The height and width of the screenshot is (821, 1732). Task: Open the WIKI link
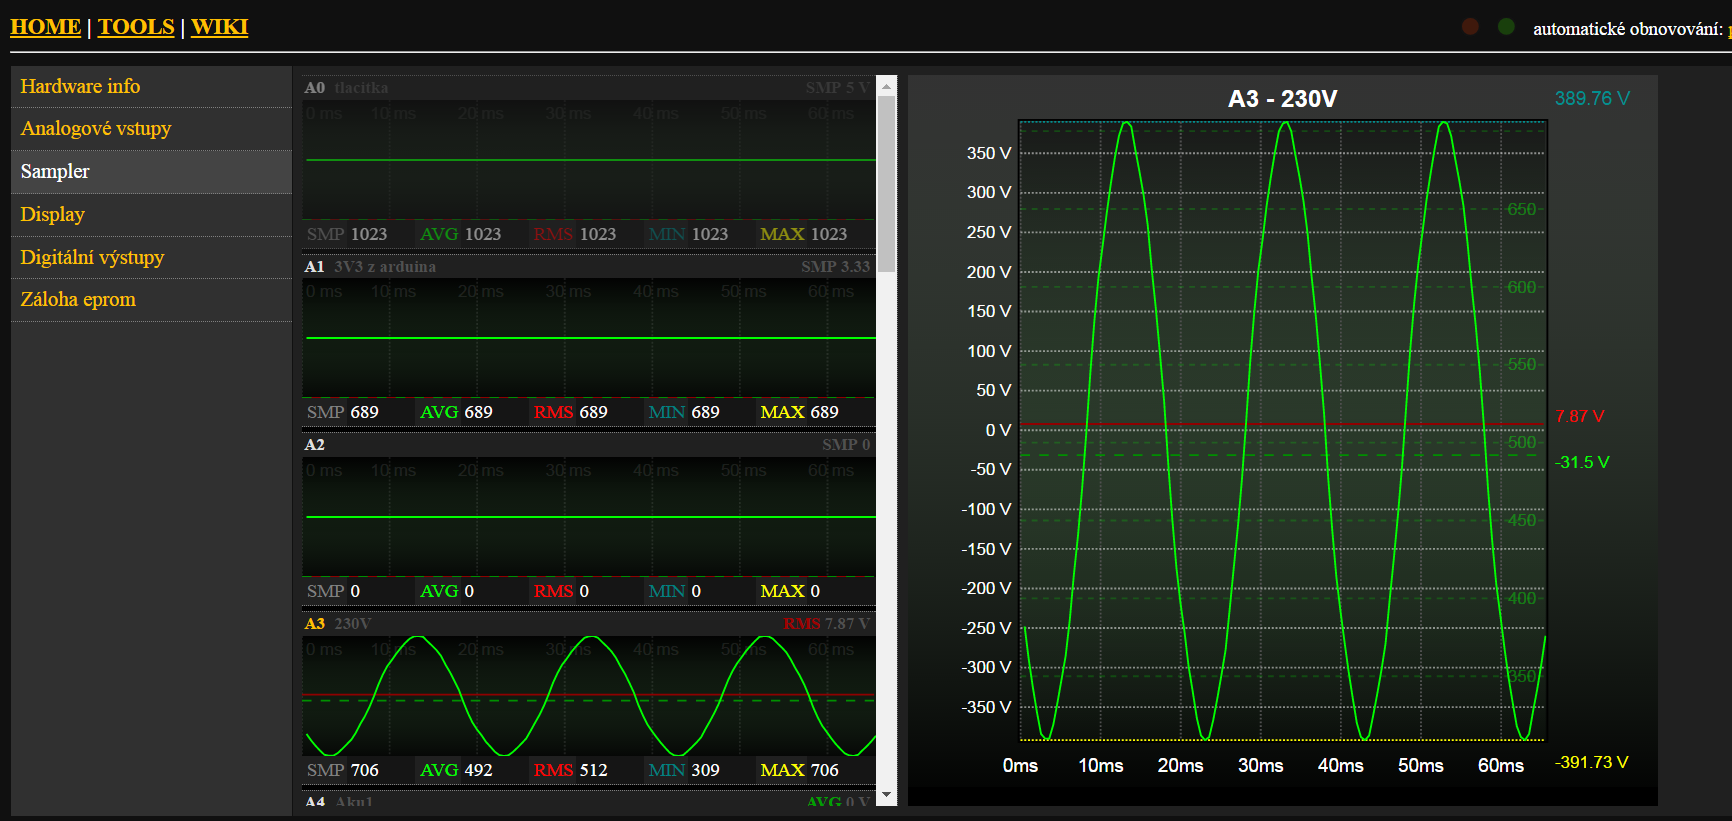click(219, 27)
